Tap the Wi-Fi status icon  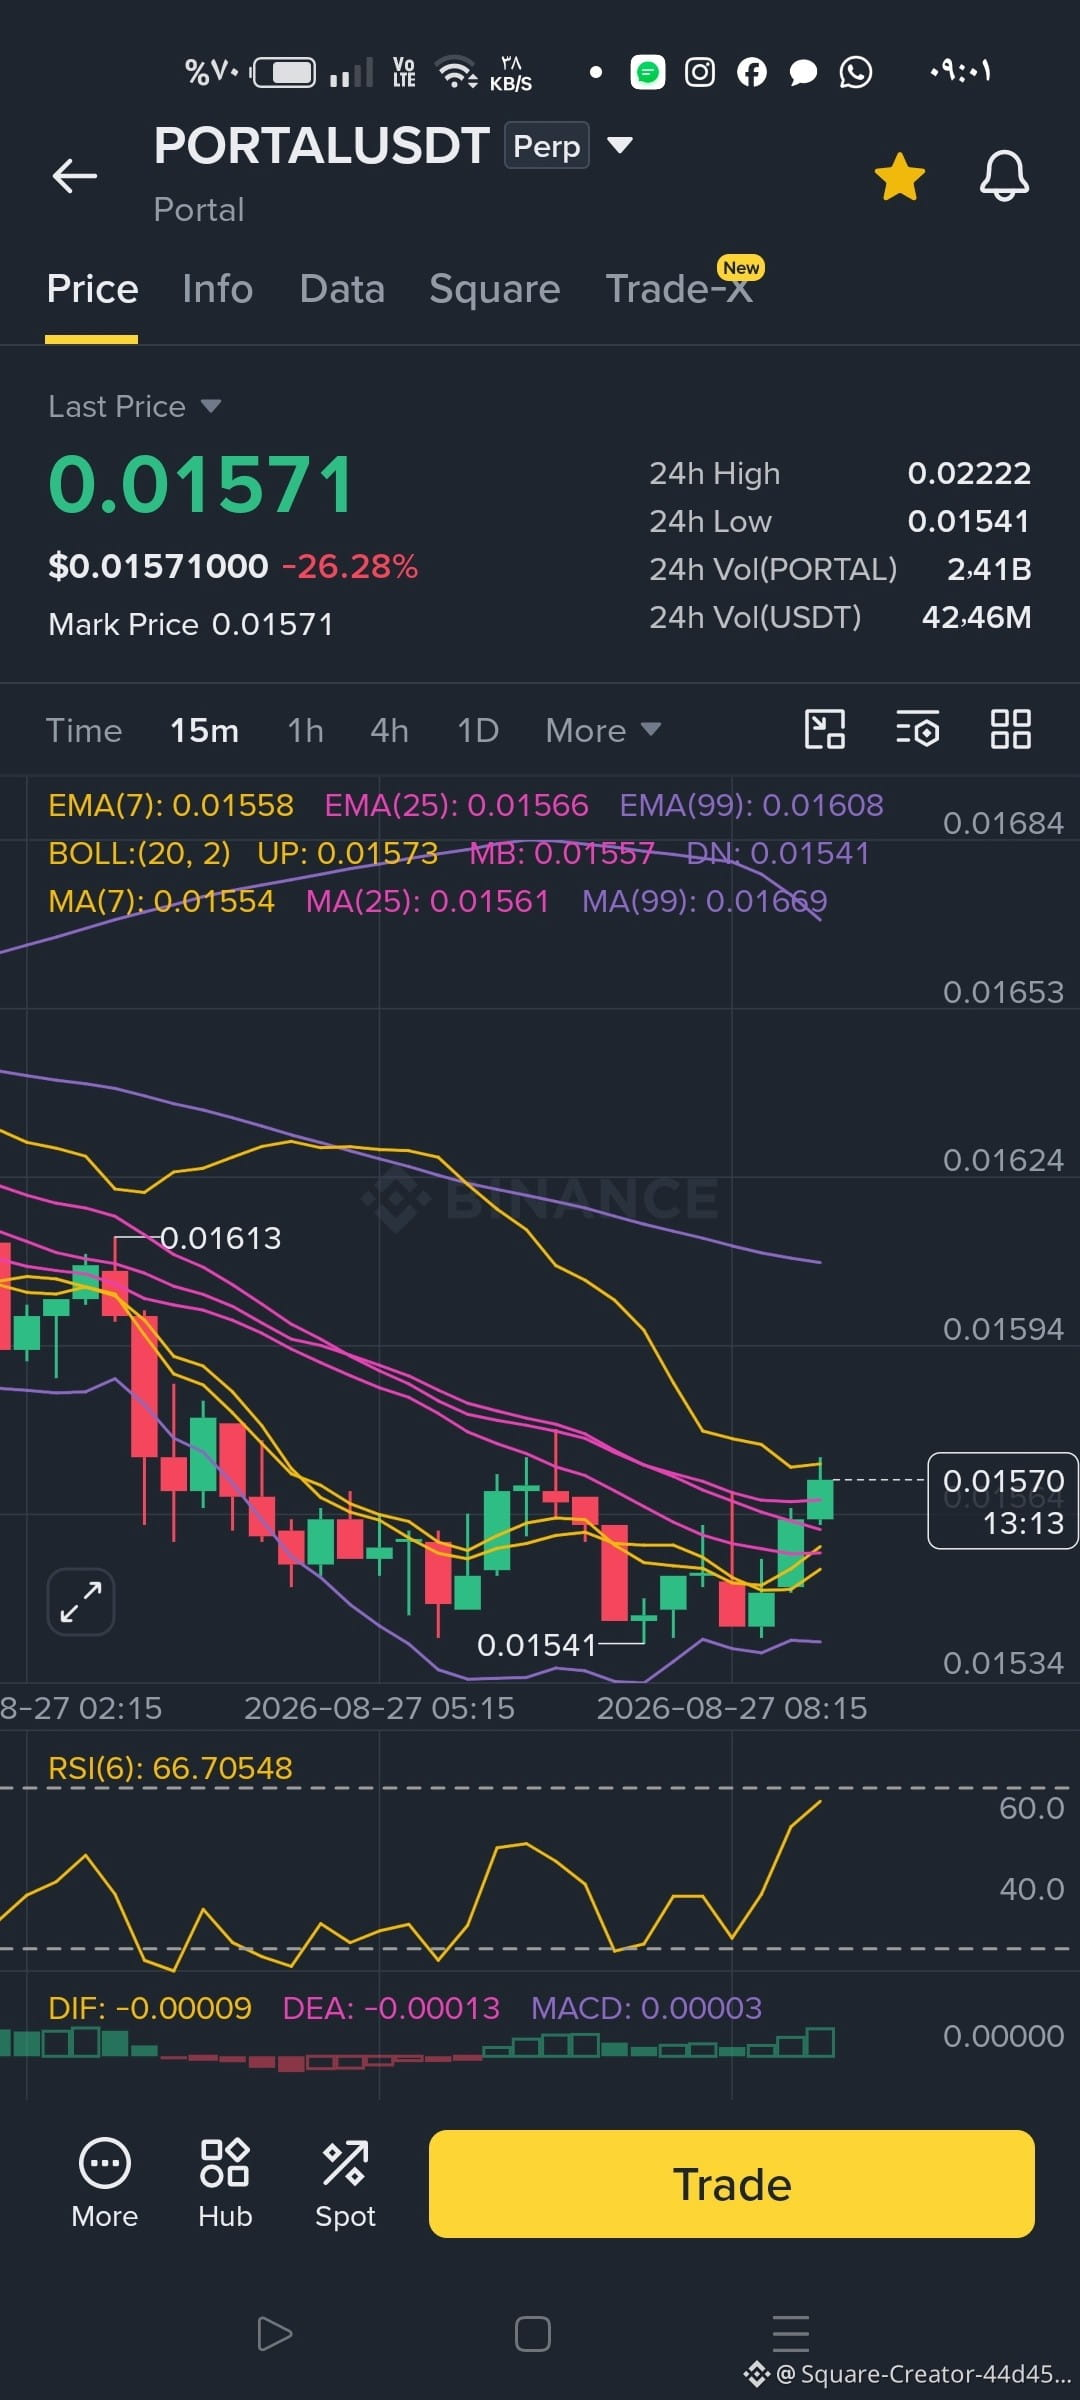click(x=457, y=72)
